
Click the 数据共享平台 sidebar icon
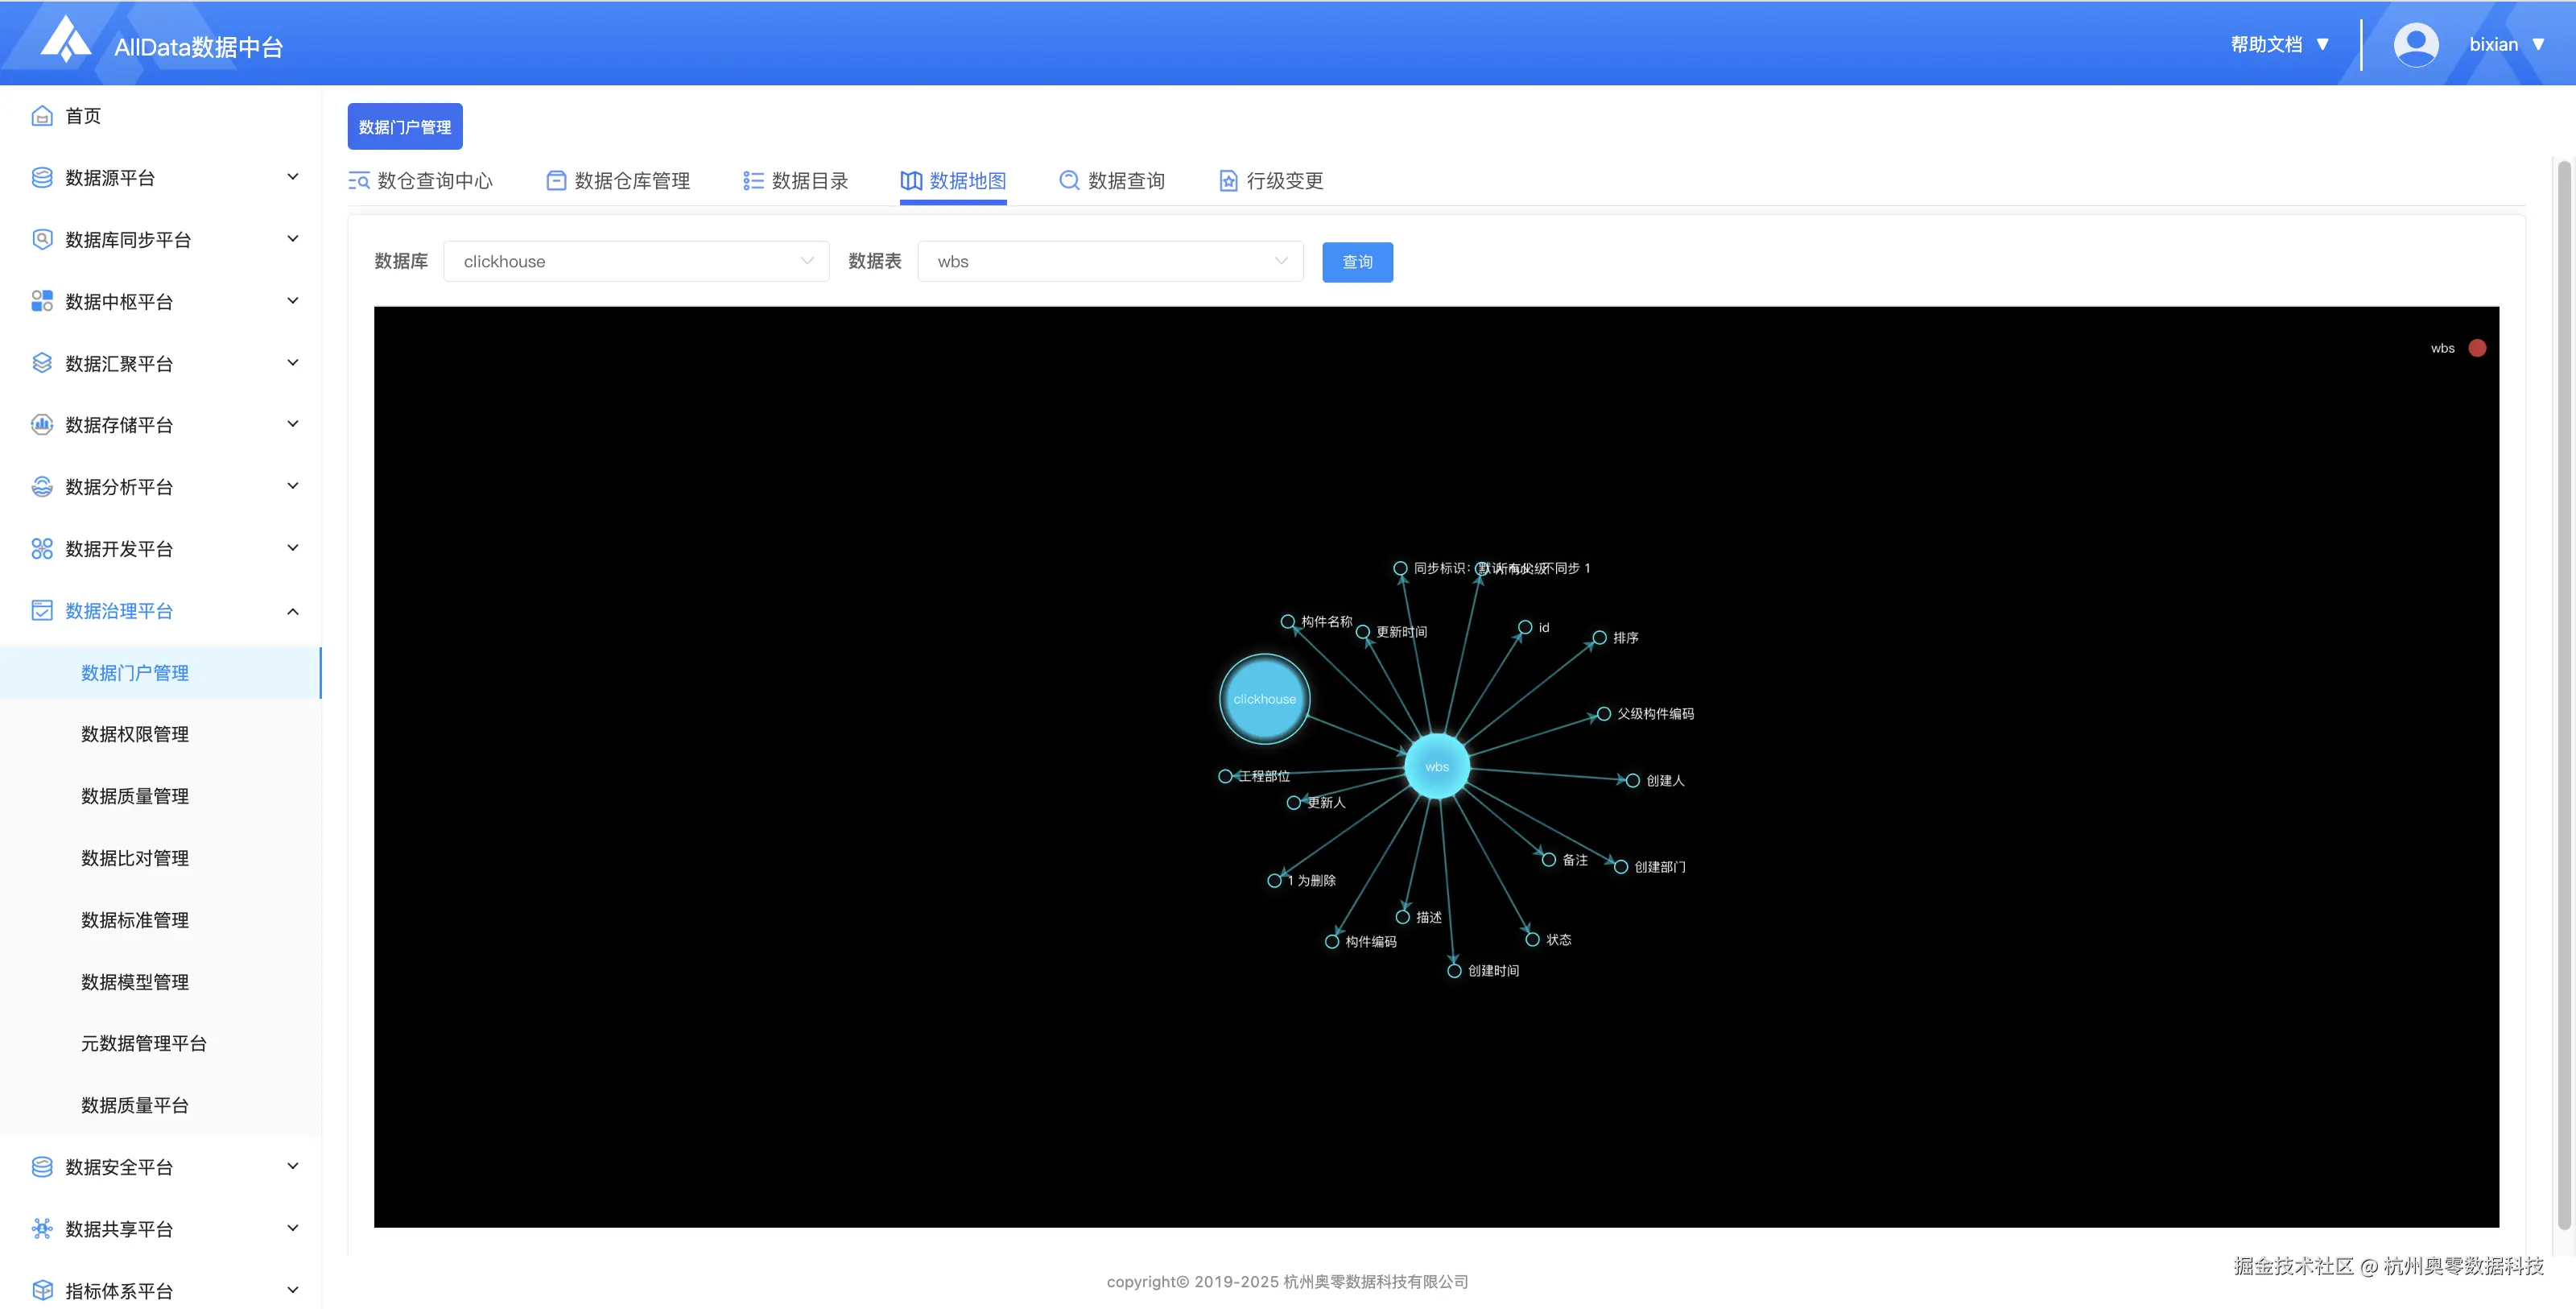(42, 1229)
